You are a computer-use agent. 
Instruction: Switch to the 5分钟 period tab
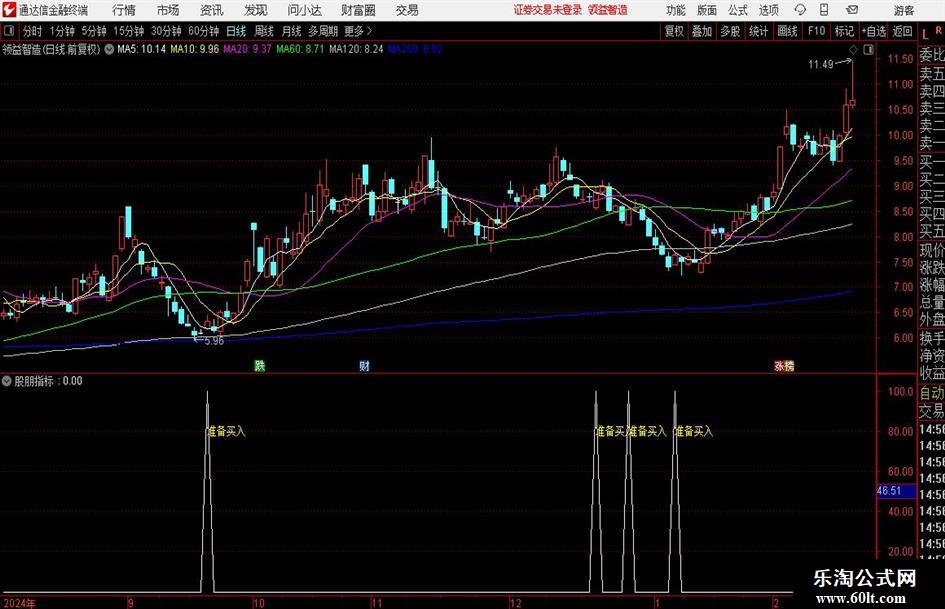(94, 31)
